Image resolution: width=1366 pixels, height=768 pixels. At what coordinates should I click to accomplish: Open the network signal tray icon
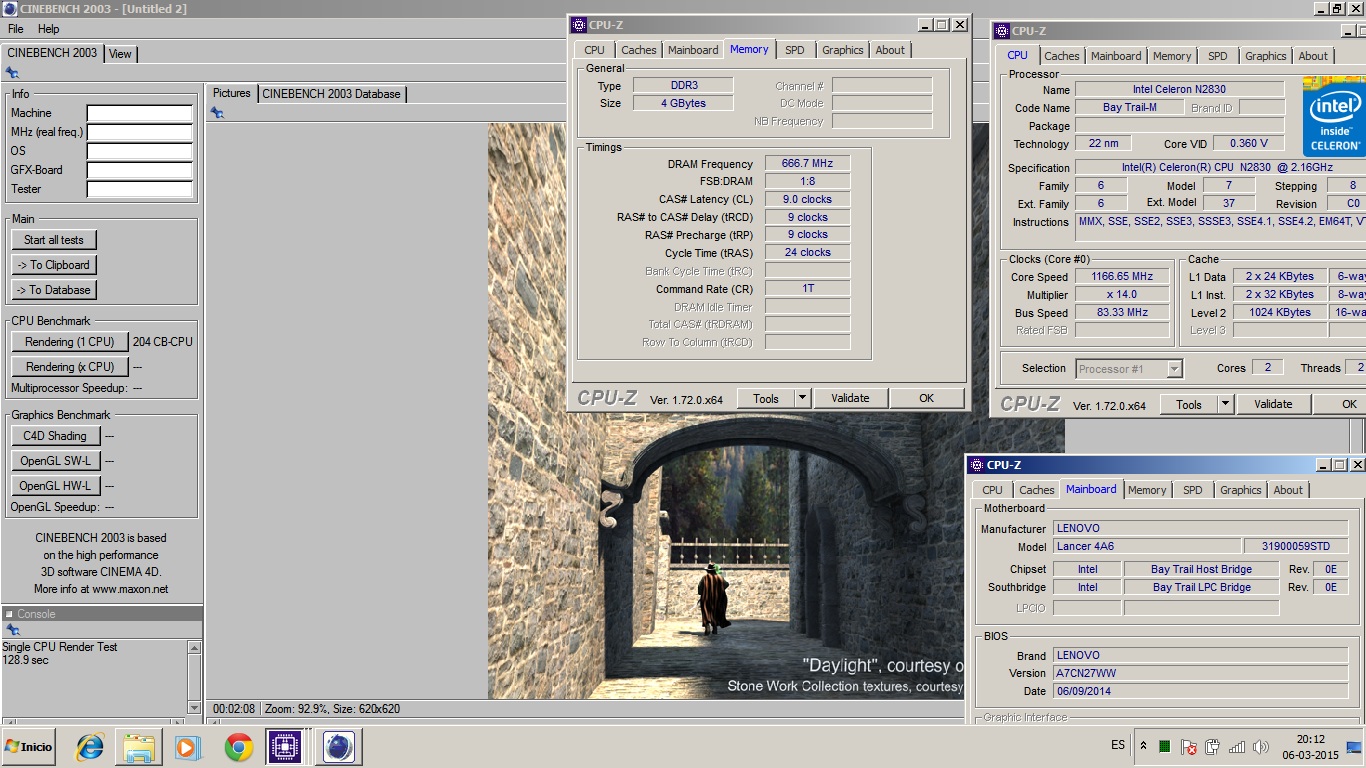click(1237, 747)
